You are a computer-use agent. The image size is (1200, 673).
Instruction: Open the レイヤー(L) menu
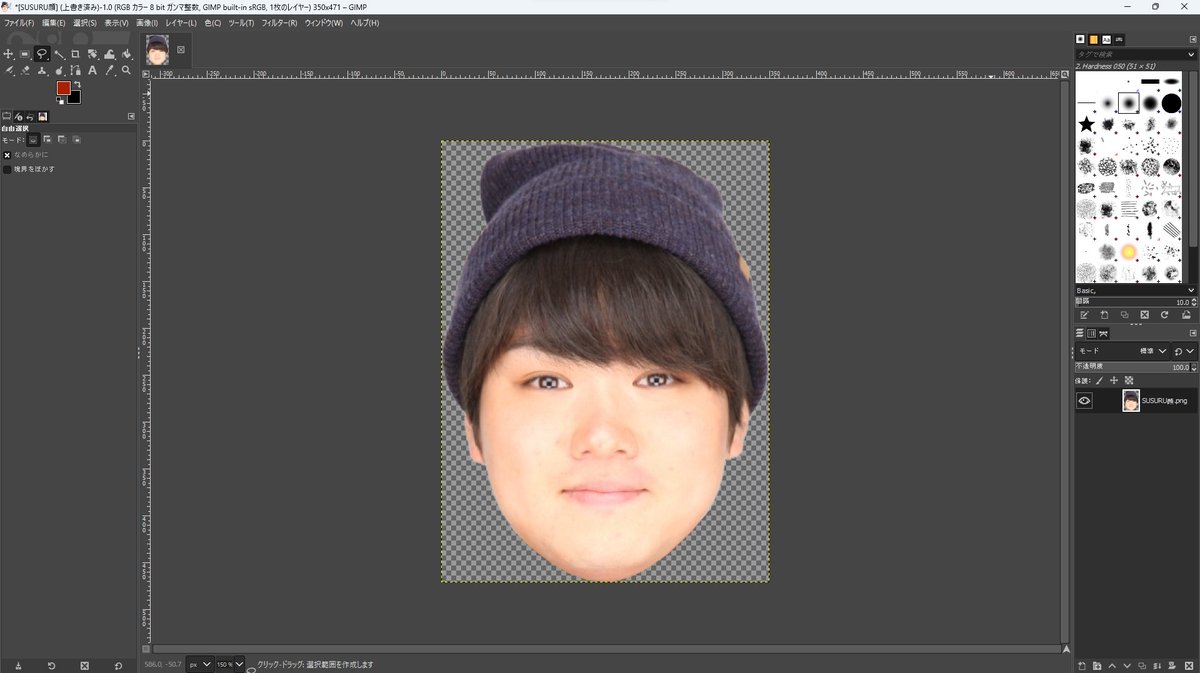point(181,22)
